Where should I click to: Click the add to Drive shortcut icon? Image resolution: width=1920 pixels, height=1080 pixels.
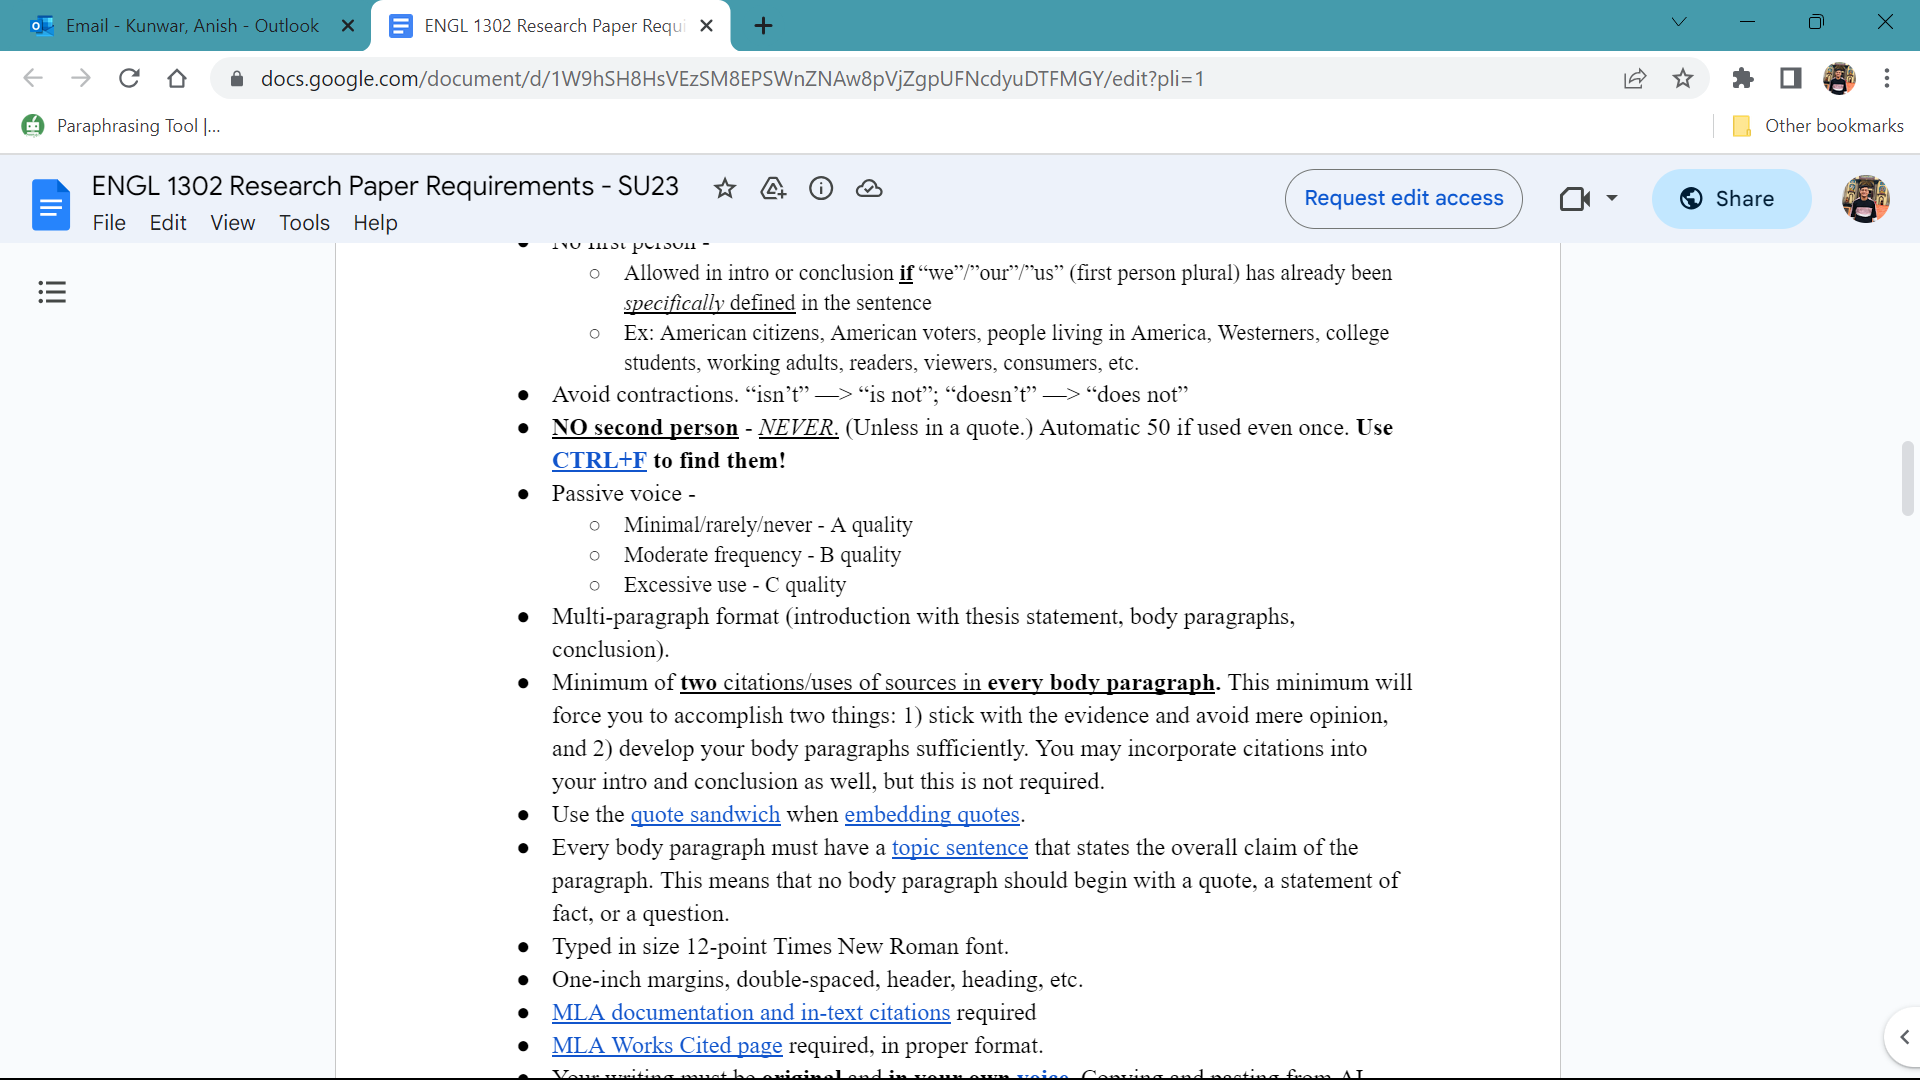773,188
